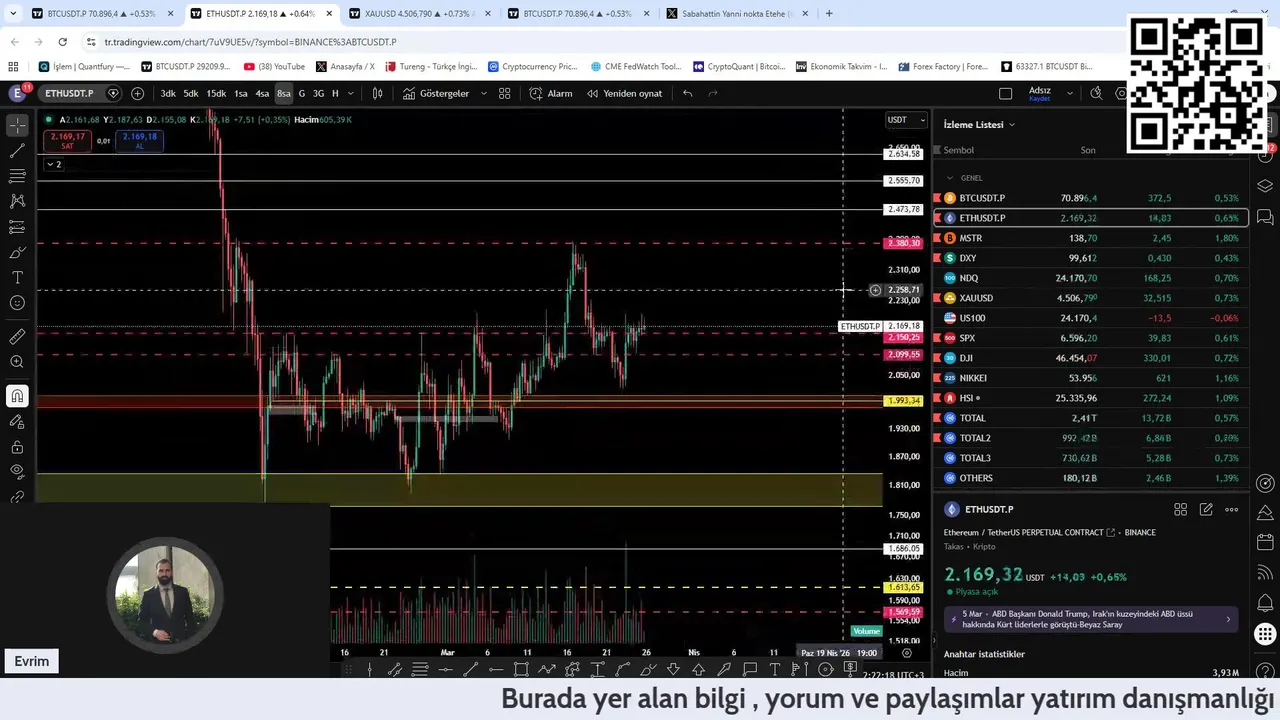Screen dimensions: 1280x720
Task: Open the Fibonacci retracement tools
Action: [17, 176]
